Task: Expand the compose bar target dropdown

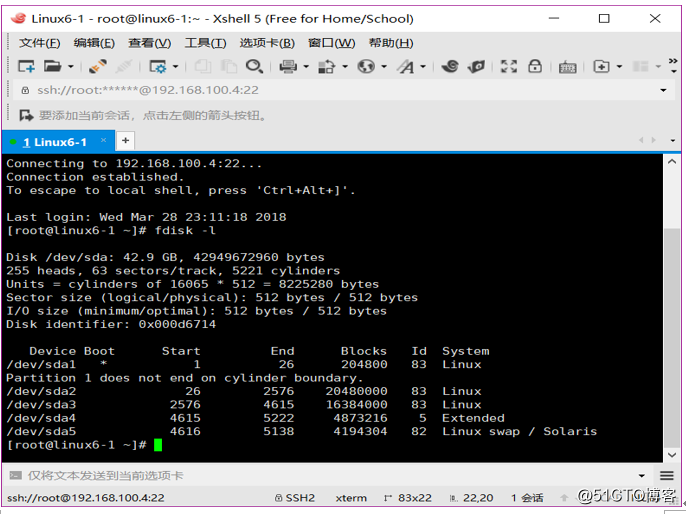Action: (641, 476)
